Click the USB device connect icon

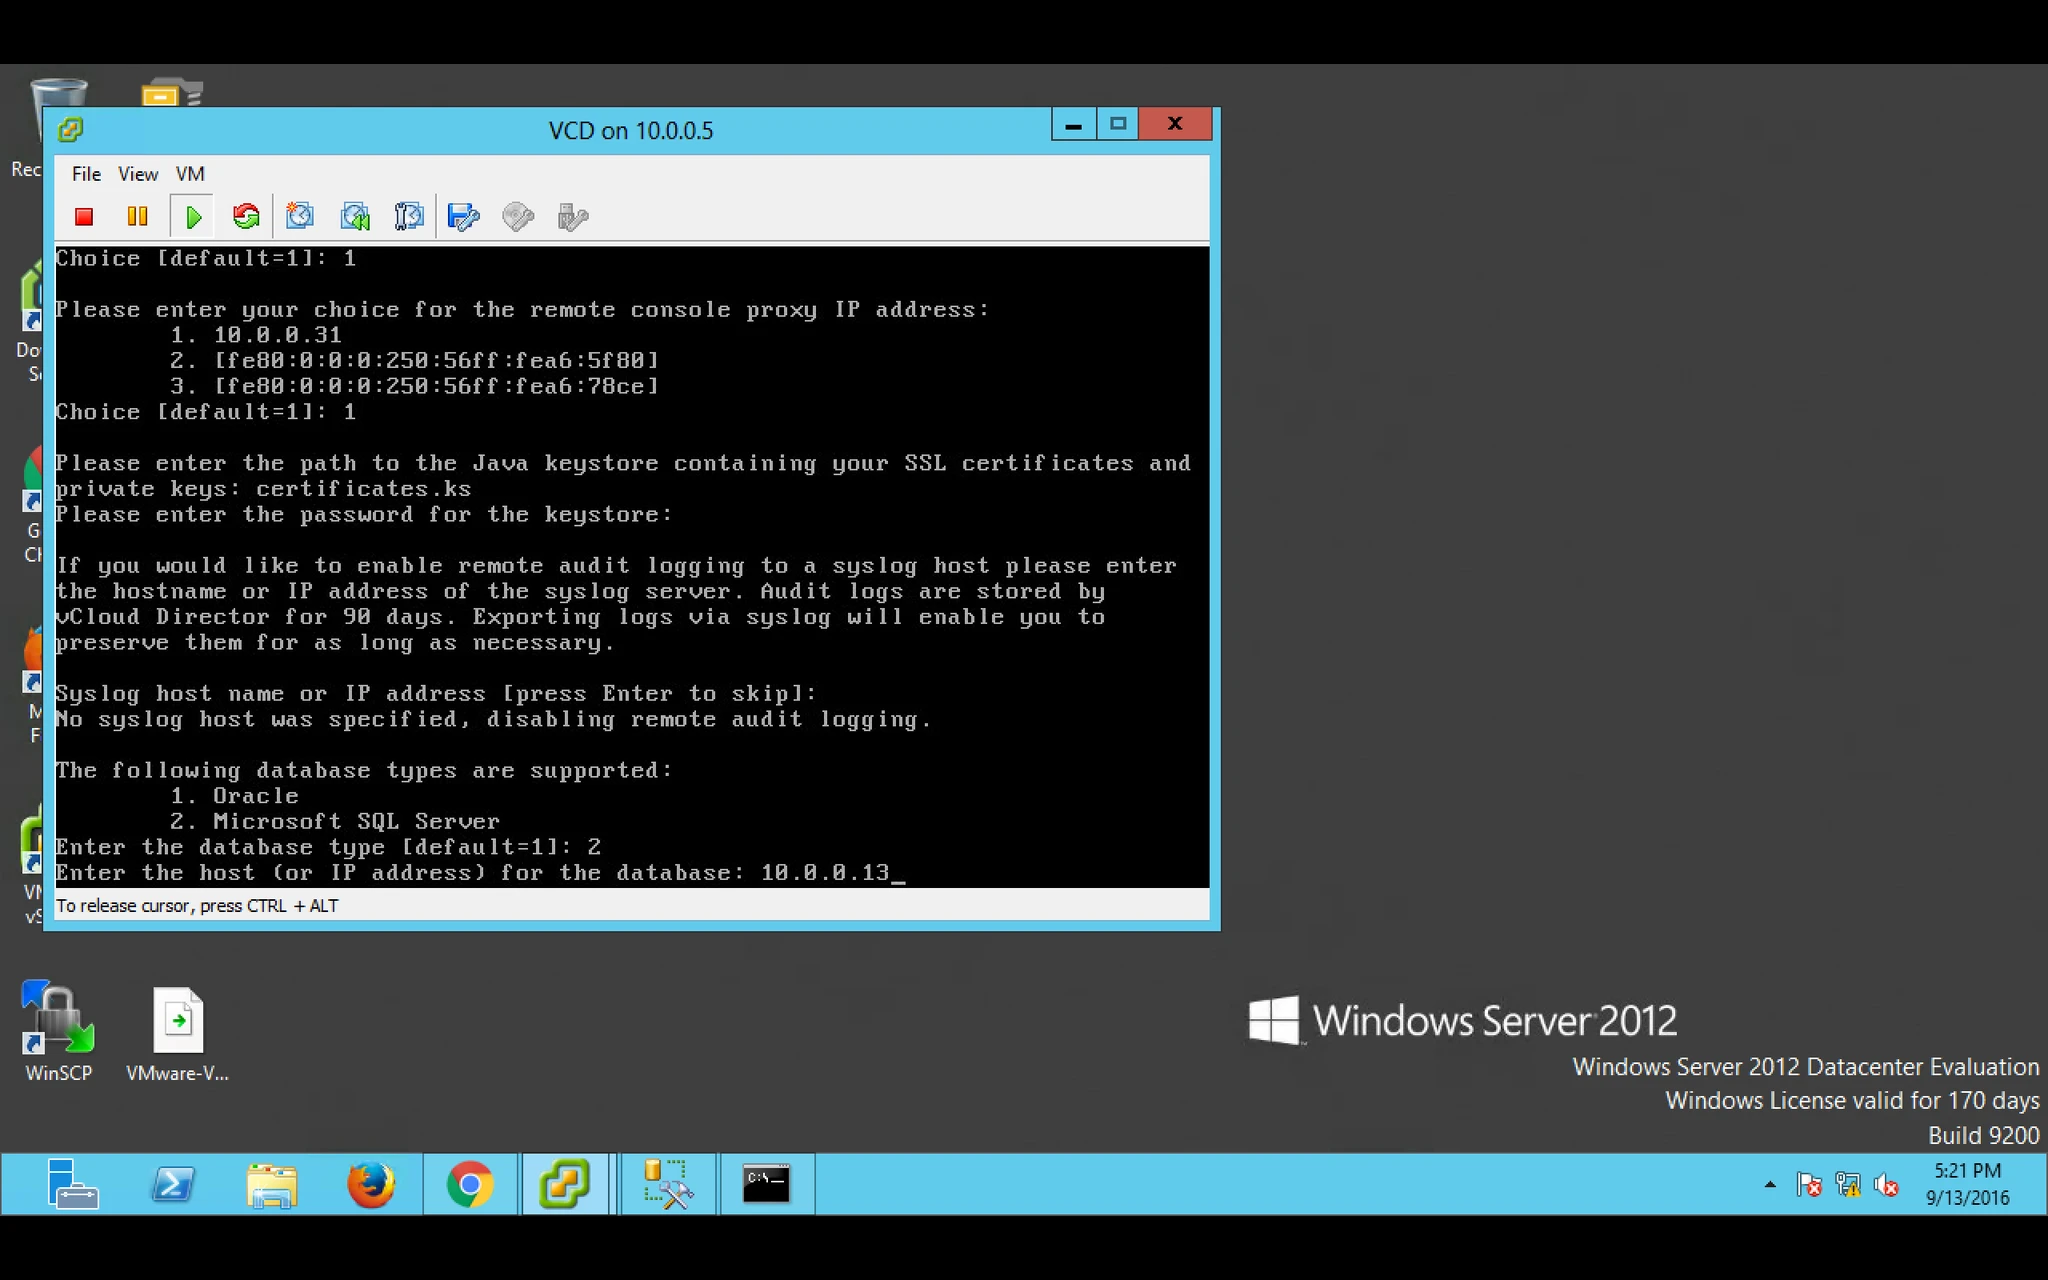pos(572,217)
